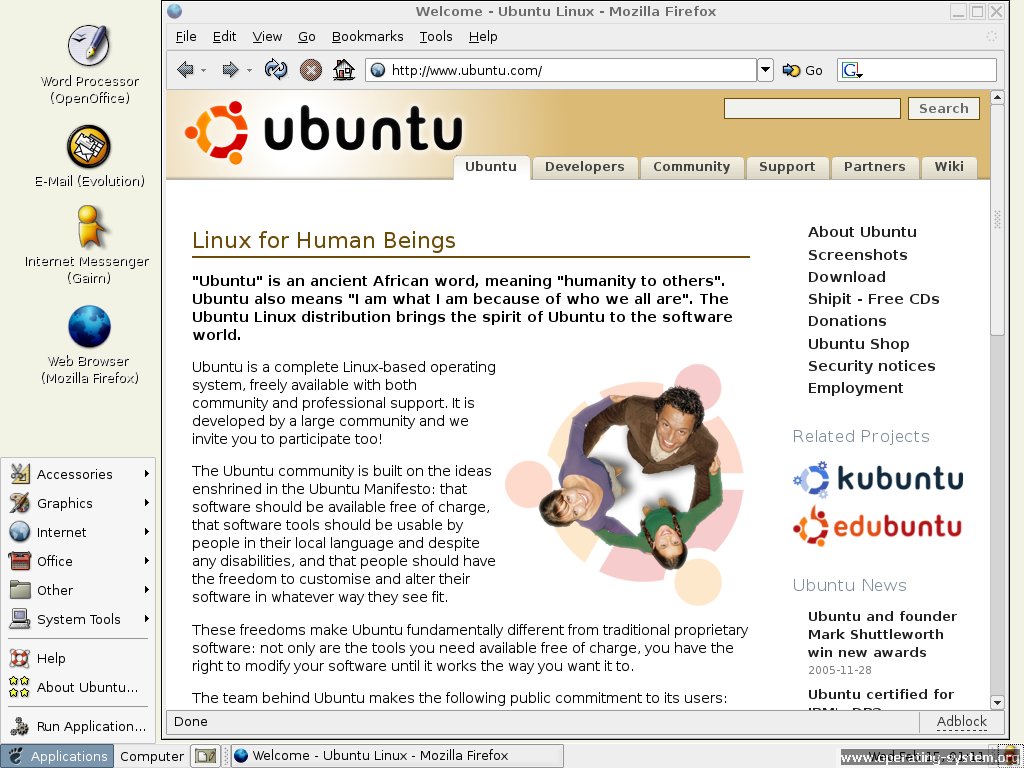Click the Firefox window taskbar entry
This screenshot has width=1024, height=768.
(396, 756)
